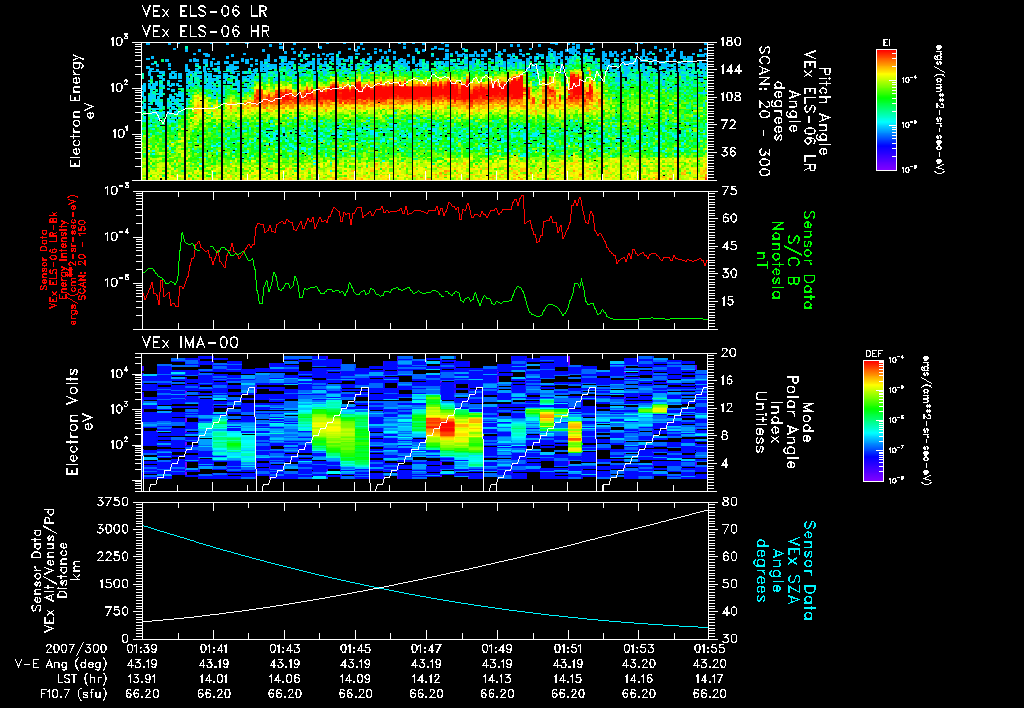Click the 'V-E Ang (deg)' row label
The image size is (1024, 708).
point(61,664)
